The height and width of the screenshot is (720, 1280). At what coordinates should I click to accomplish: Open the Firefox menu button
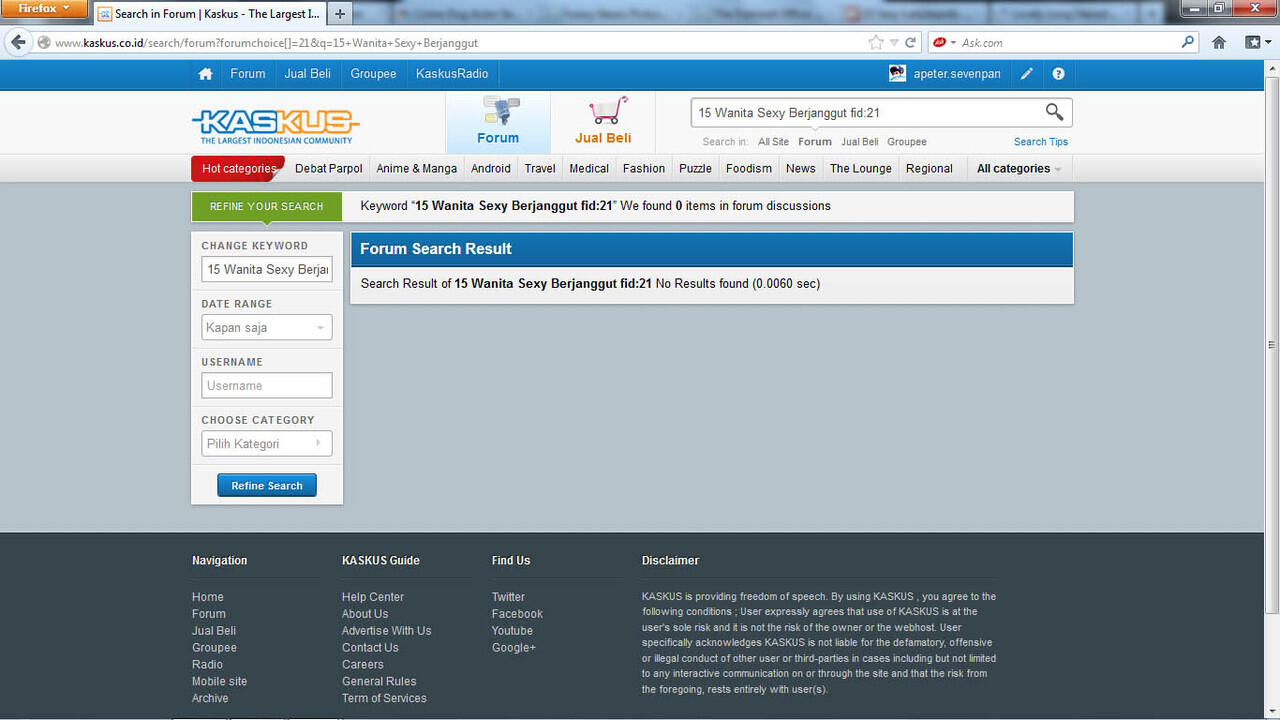point(45,8)
